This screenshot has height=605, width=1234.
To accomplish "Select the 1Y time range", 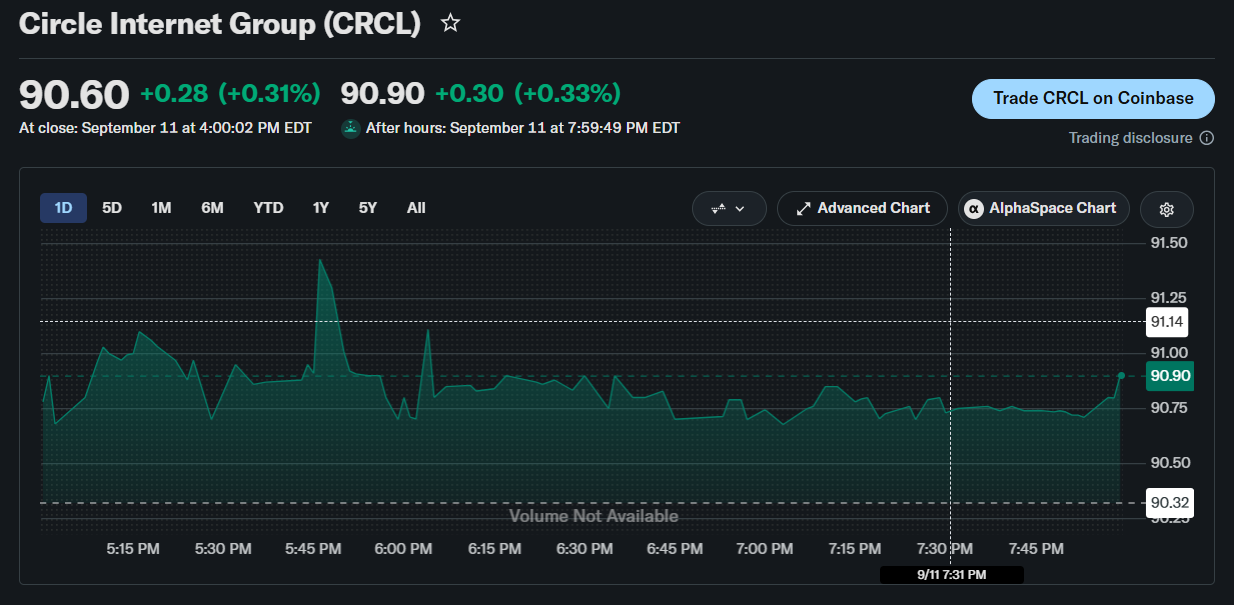I will (x=320, y=208).
